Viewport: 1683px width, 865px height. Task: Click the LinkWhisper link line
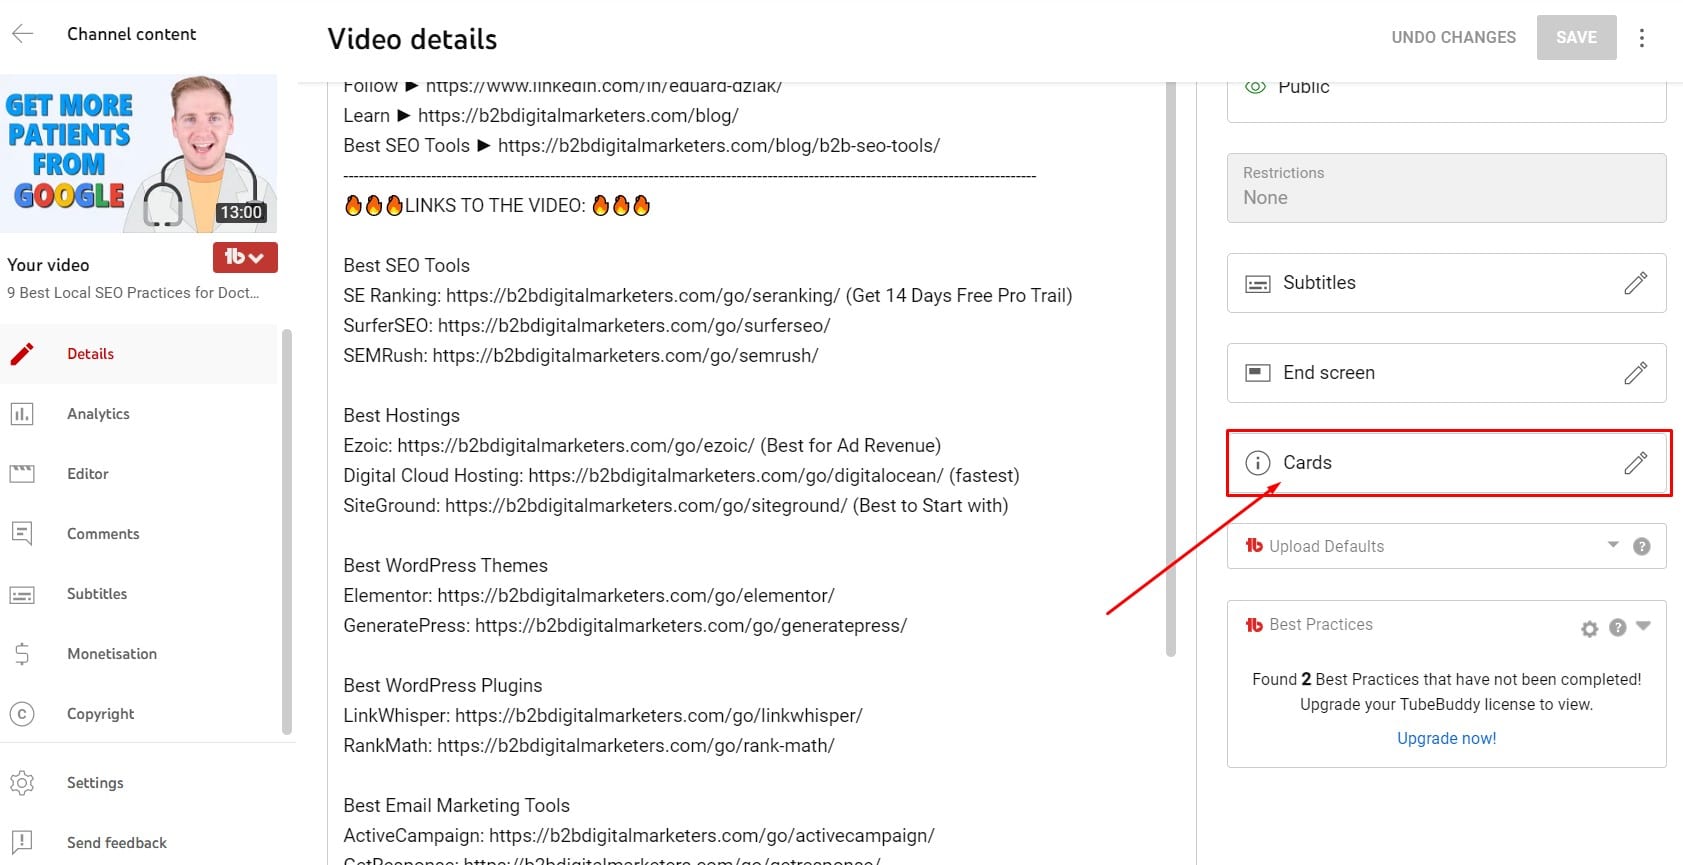[x=603, y=716]
